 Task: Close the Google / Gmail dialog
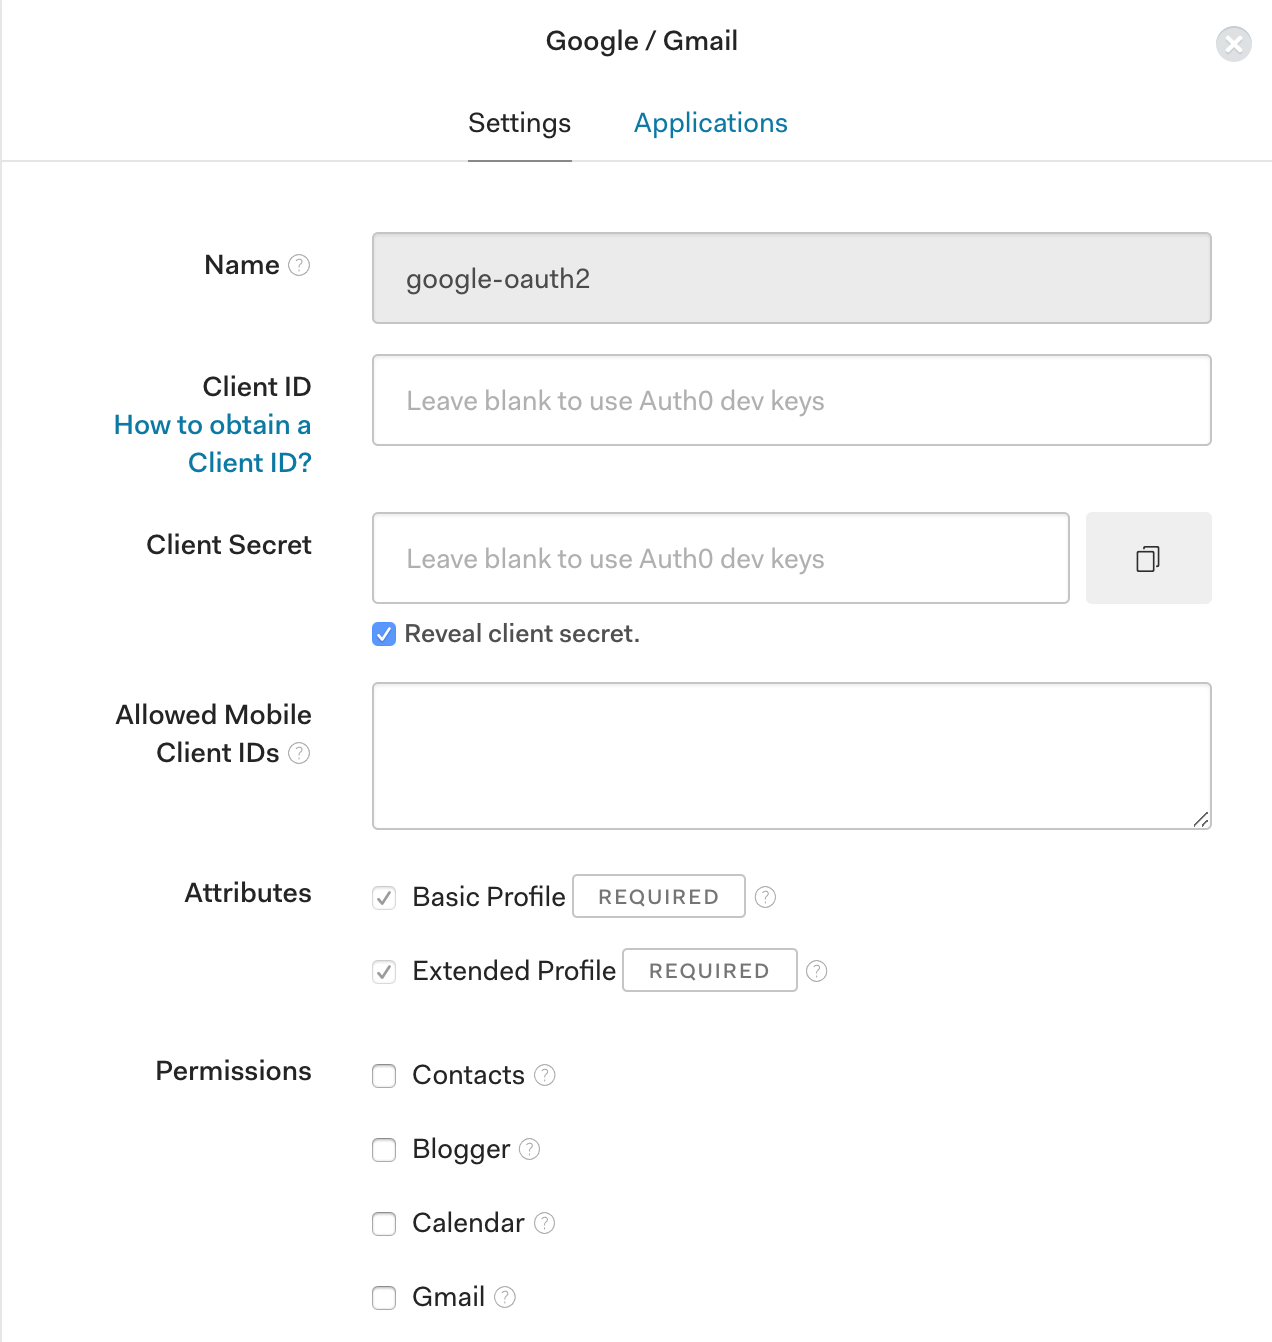[1234, 44]
